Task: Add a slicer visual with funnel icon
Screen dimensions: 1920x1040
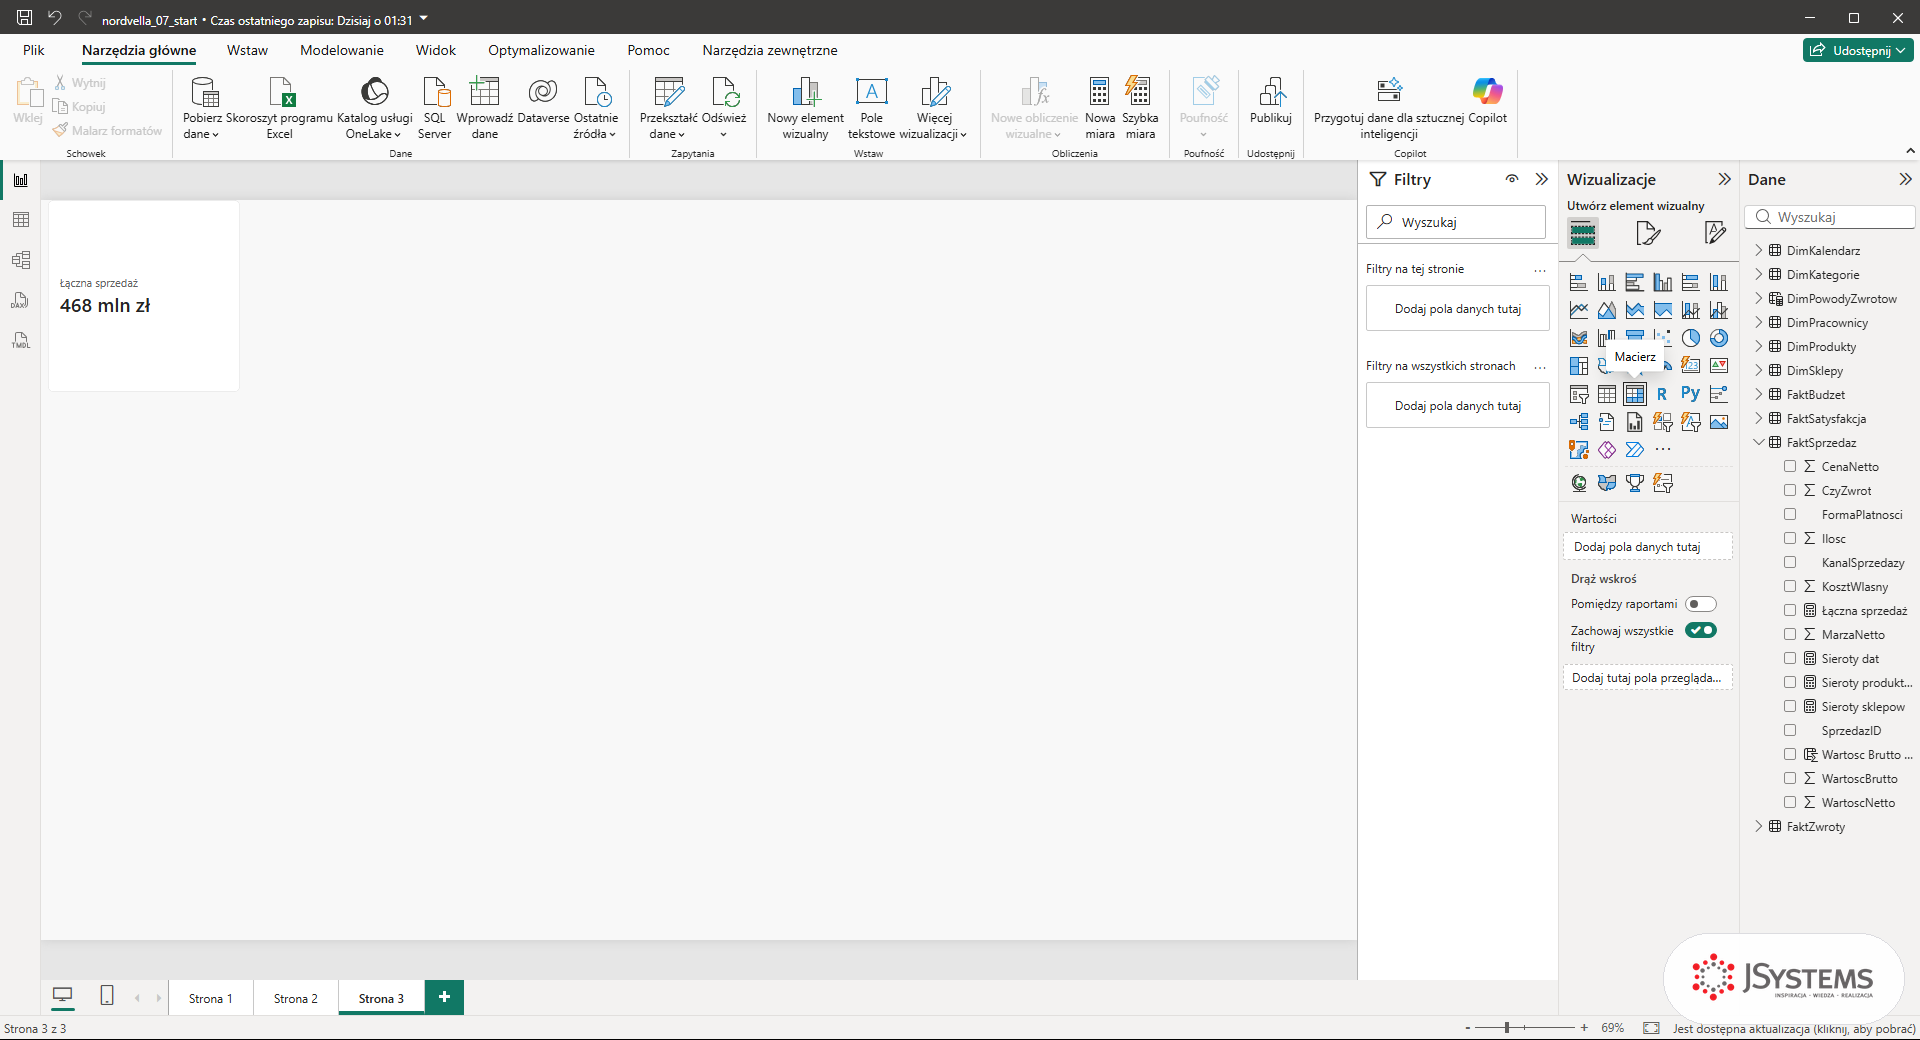Action: [1578, 394]
